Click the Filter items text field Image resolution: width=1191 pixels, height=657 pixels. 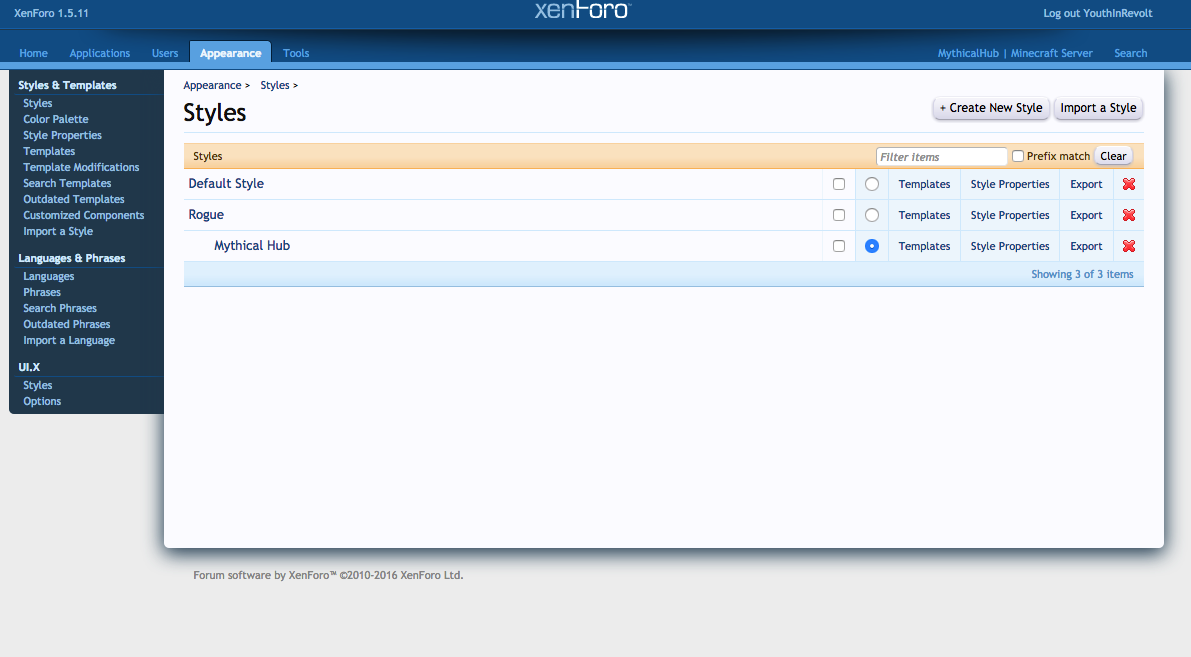pos(941,157)
